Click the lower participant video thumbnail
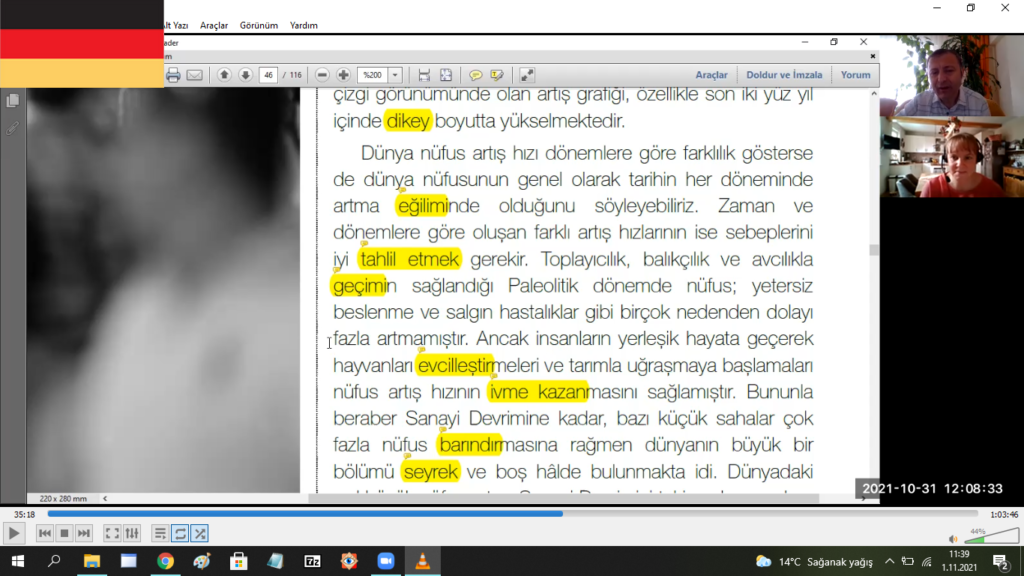 pyautogui.click(x=952, y=157)
